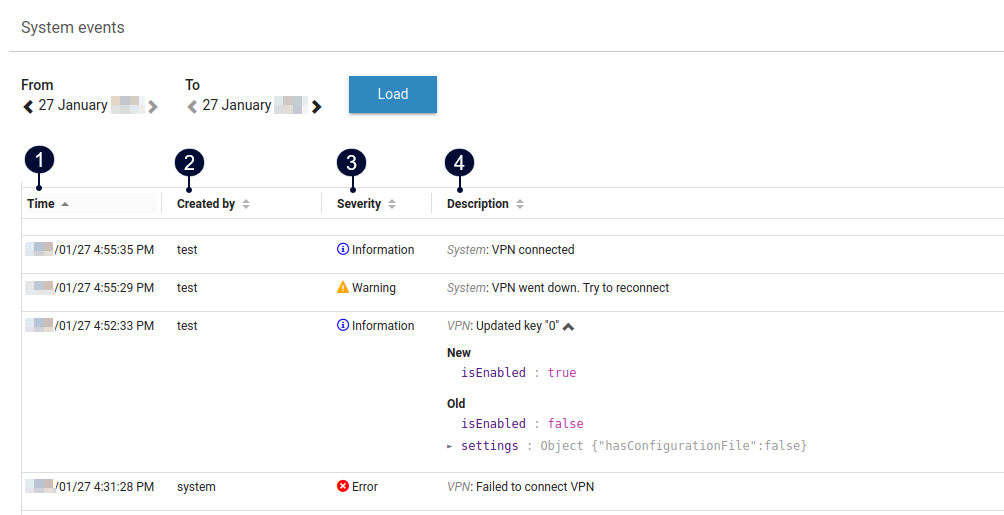The height and width of the screenshot is (515, 1004).
Task: Sort the Severity column arrows
Action: pos(392,204)
